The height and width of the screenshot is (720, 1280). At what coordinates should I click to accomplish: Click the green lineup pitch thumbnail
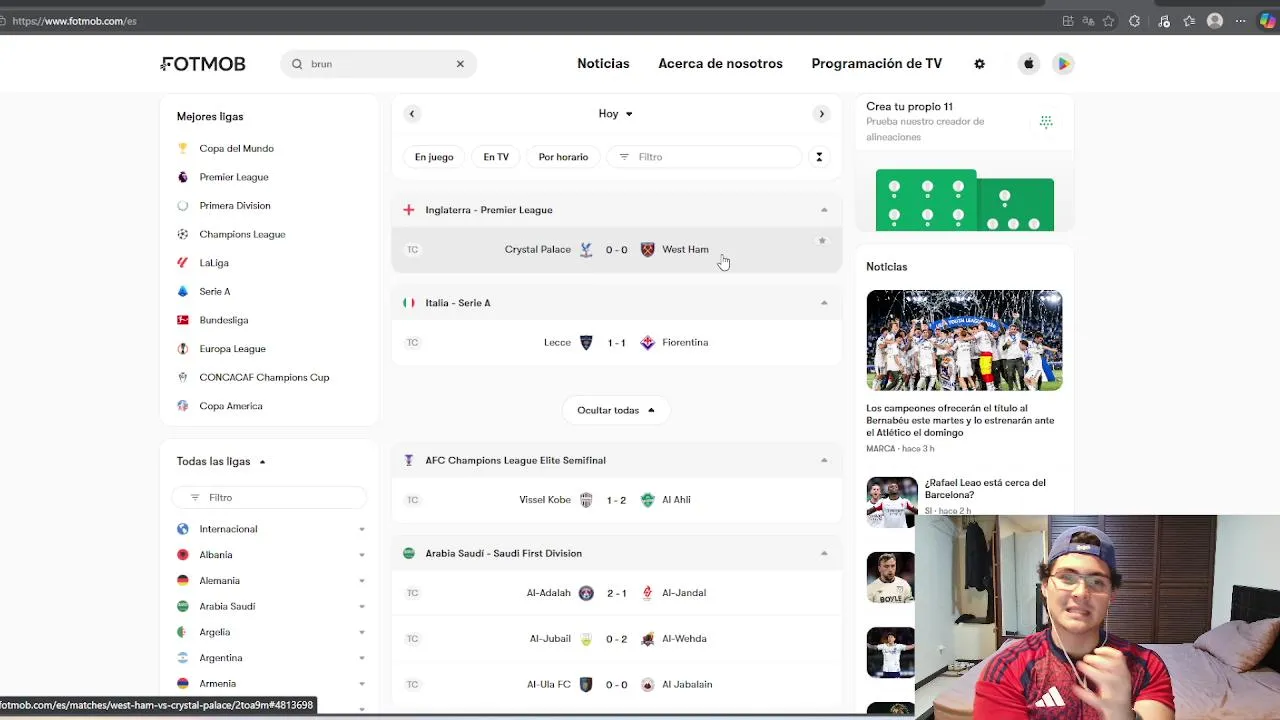click(964, 200)
